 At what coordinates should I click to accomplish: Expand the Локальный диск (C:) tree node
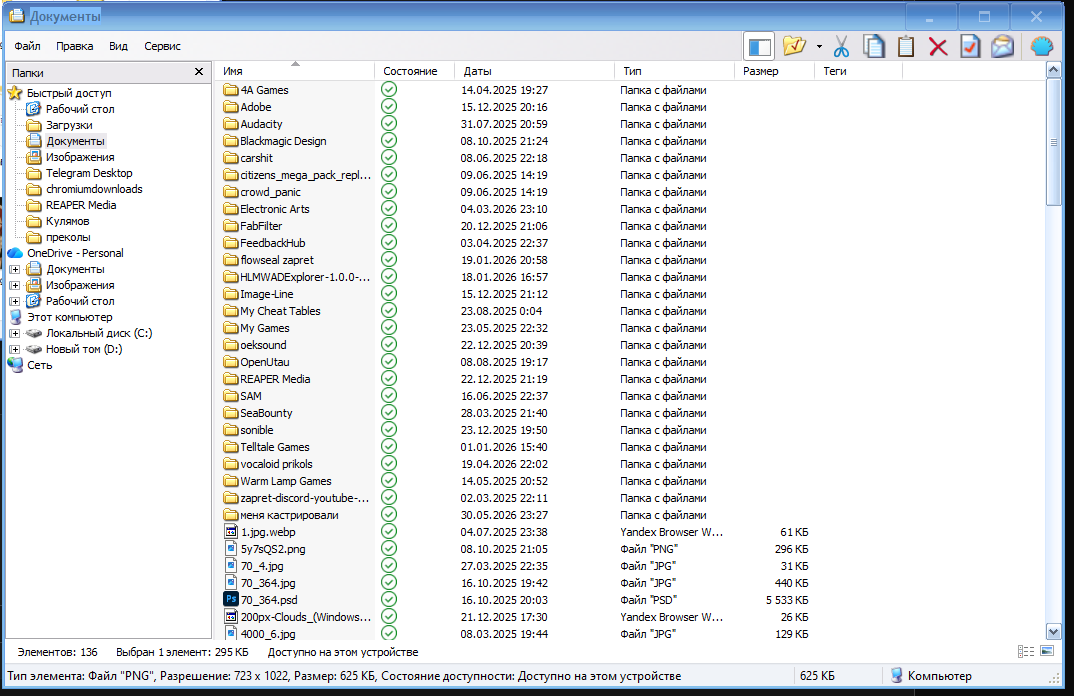coord(14,334)
